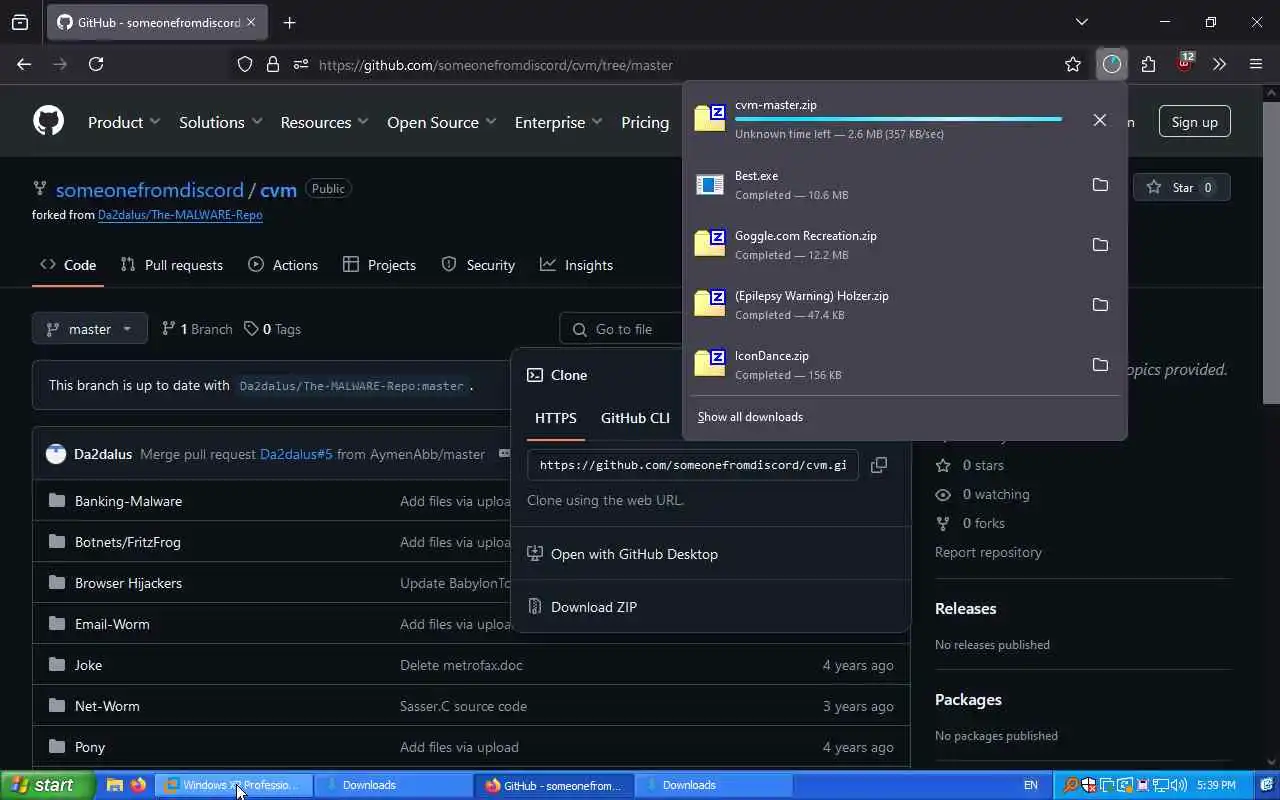This screenshot has height=800, width=1280.
Task: Click the Sign up button
Action: click(x=1194, y=122)
